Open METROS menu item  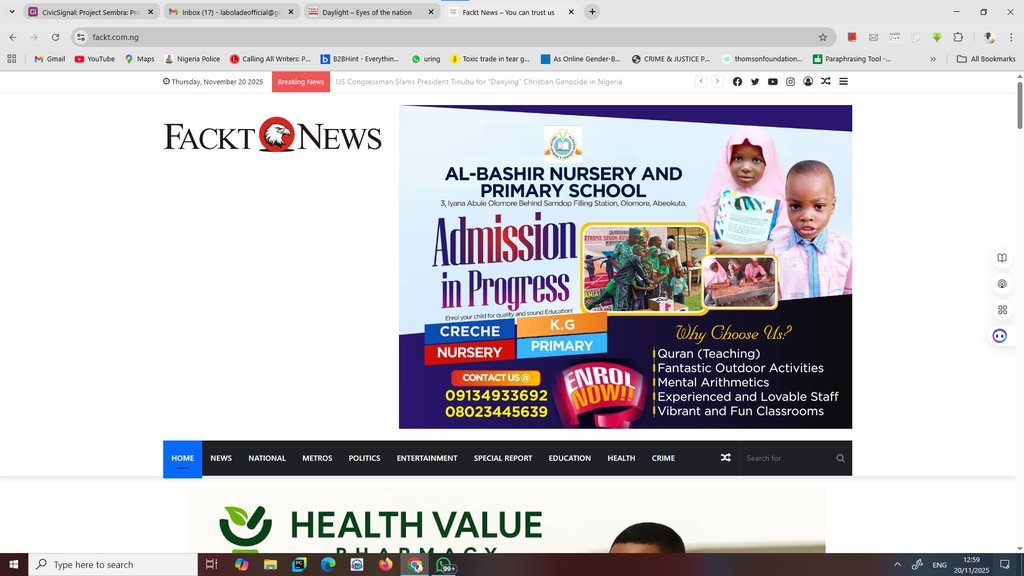click(317, 458)
